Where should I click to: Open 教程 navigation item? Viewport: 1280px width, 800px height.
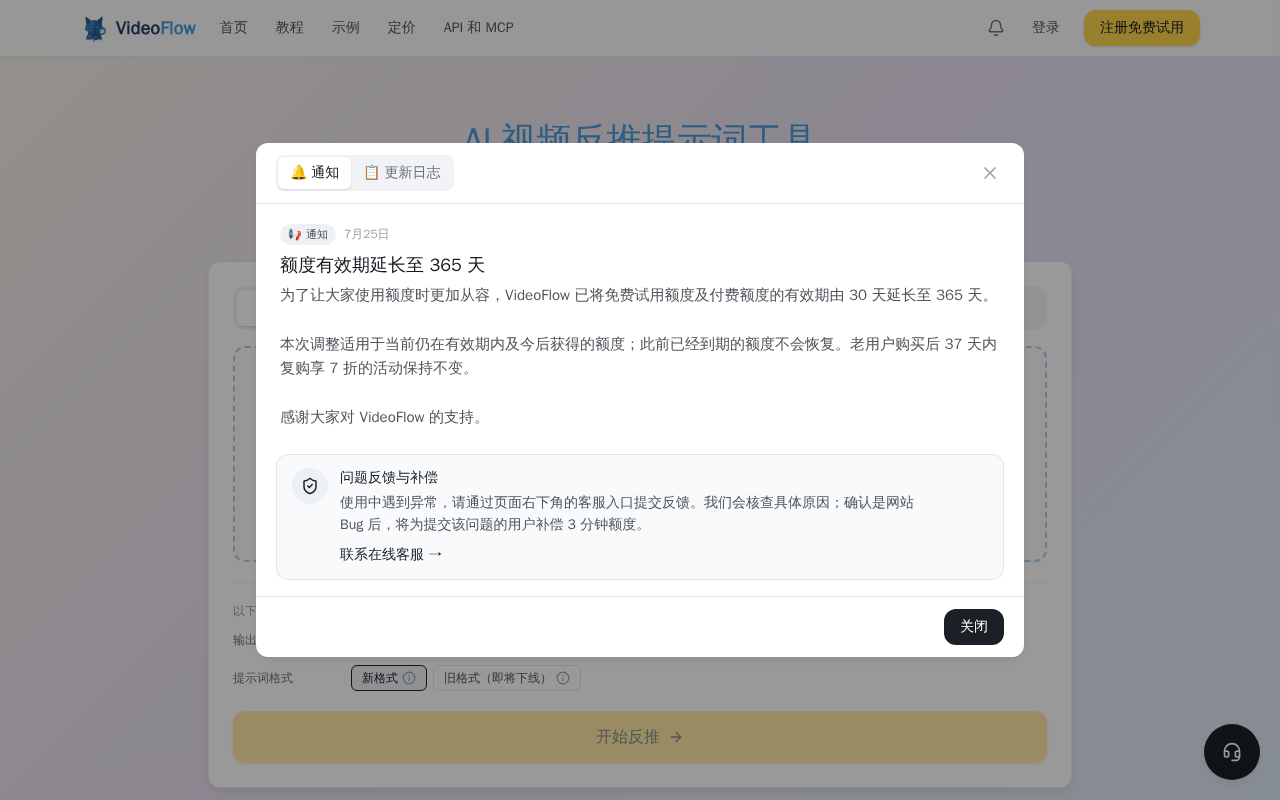click(290, 28)
